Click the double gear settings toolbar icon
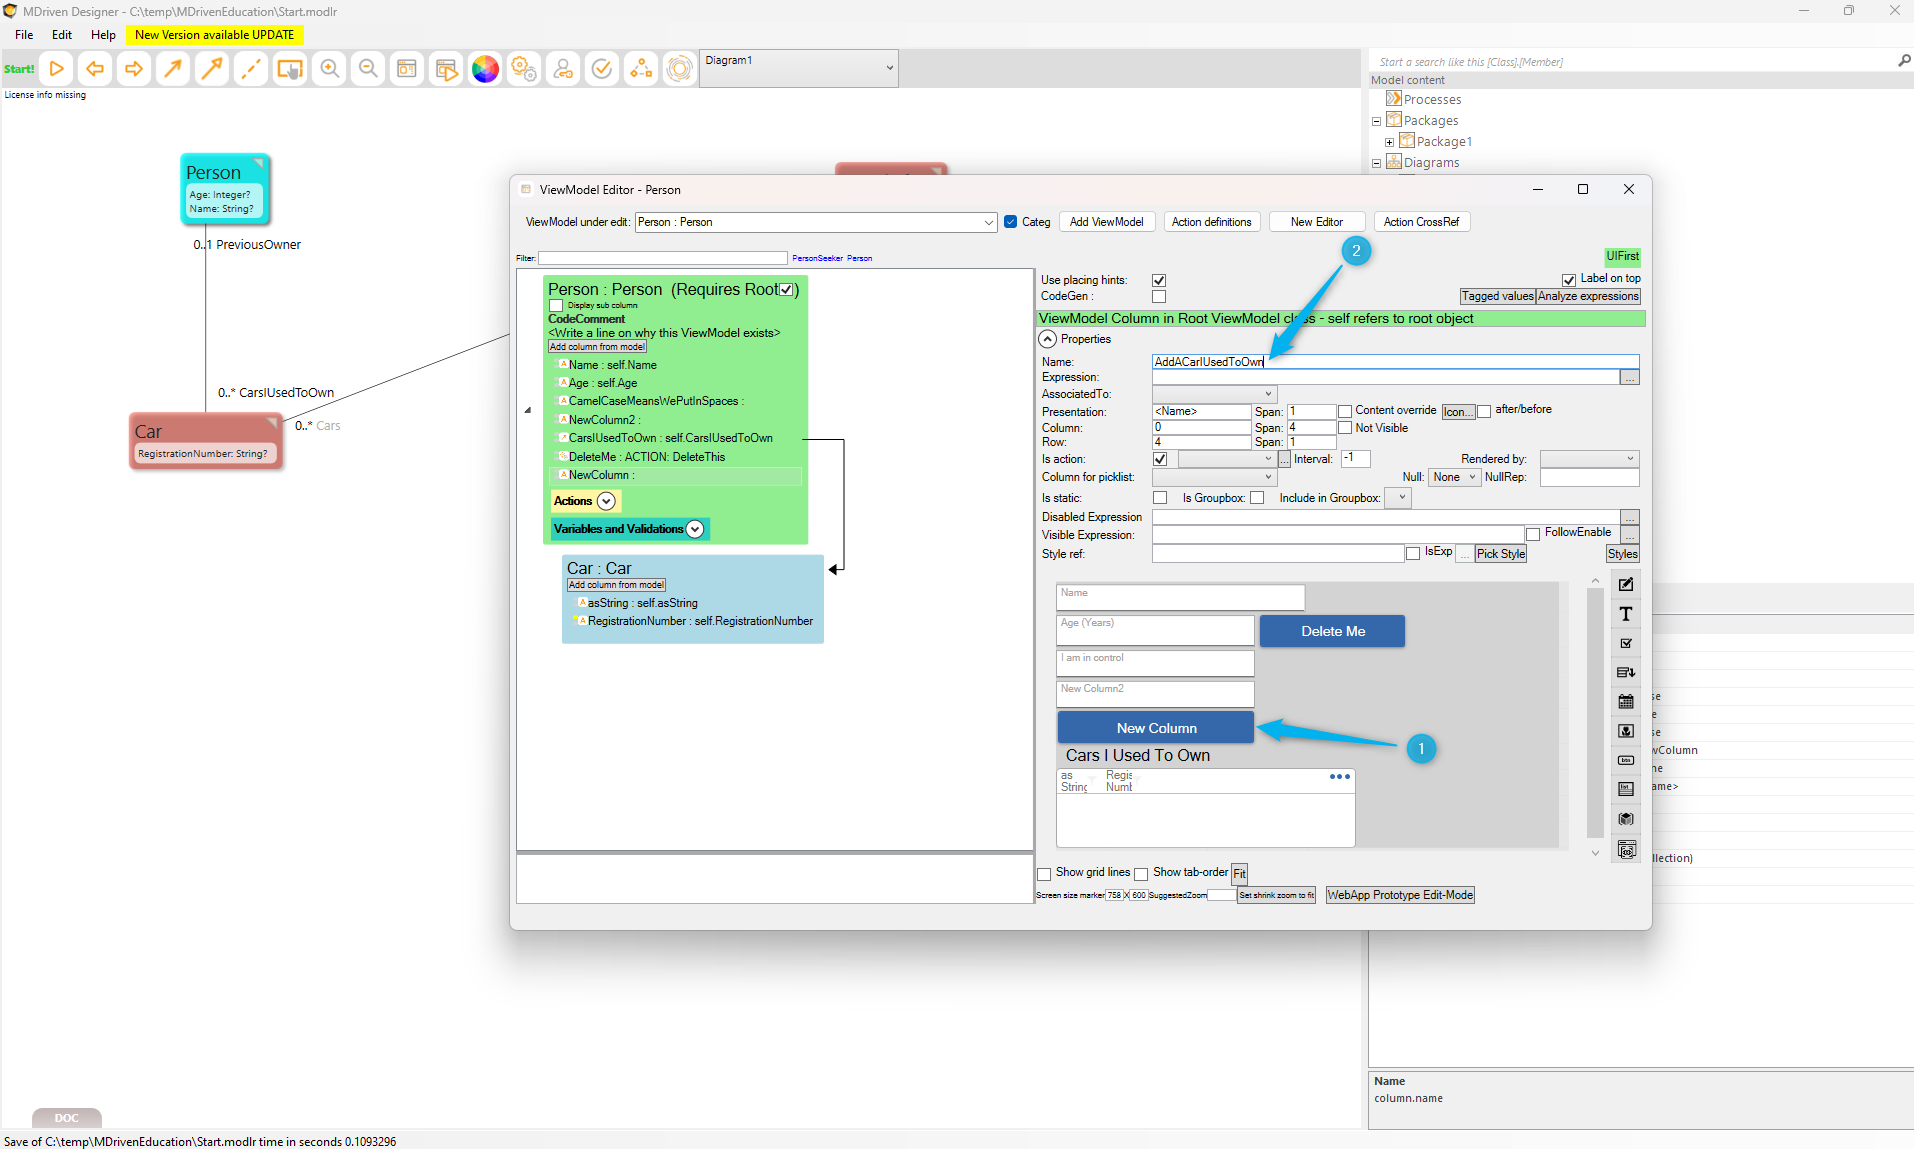 (x=524, y=69)
